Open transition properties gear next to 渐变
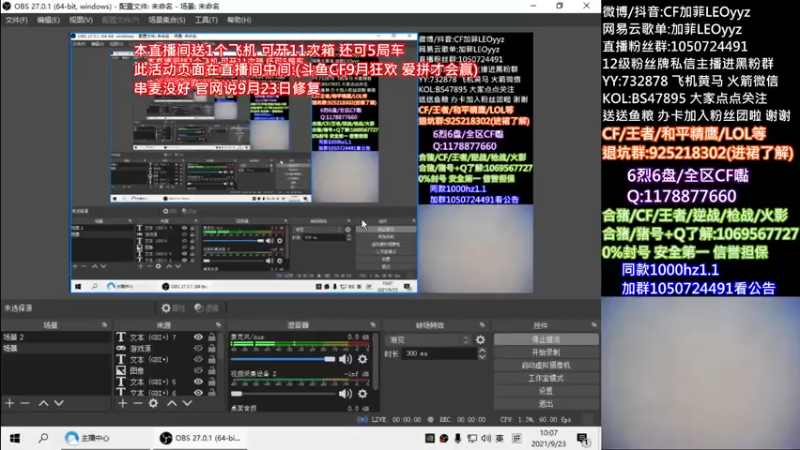 (480, 340)
